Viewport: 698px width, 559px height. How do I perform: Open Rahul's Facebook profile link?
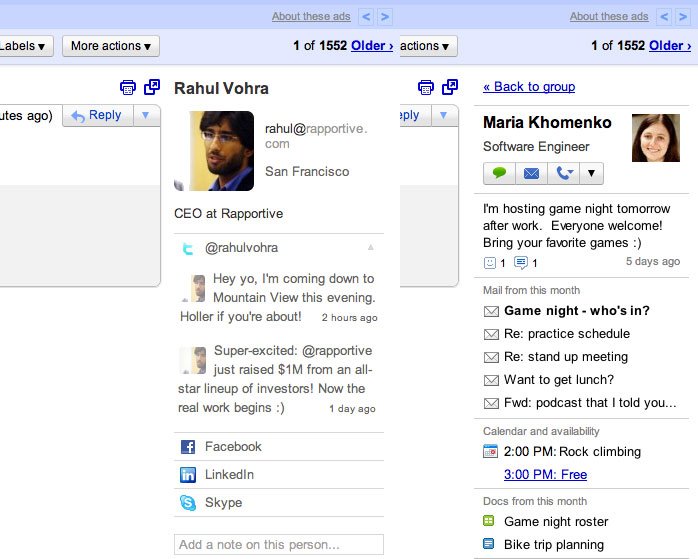[232, 447]
